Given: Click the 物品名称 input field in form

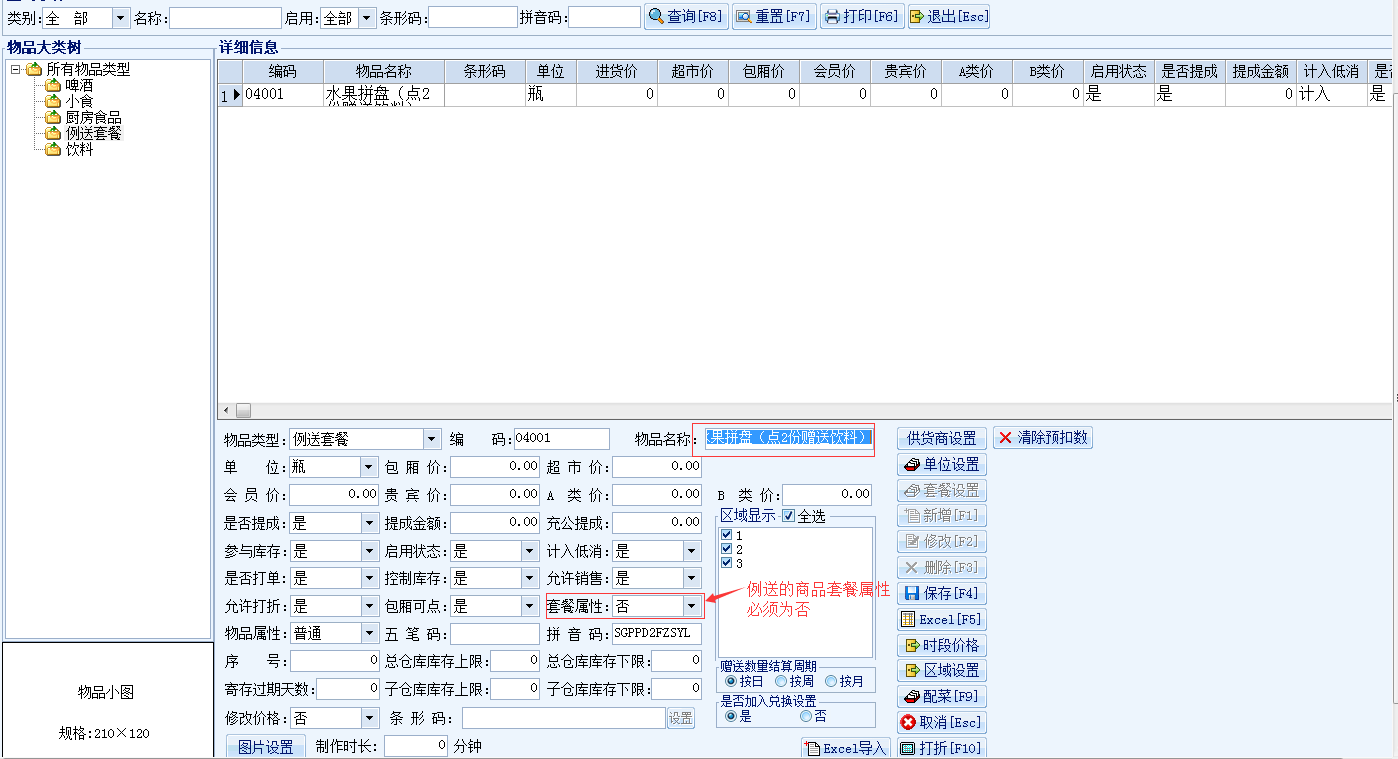Looking at the screenshot, I should 788,438.
